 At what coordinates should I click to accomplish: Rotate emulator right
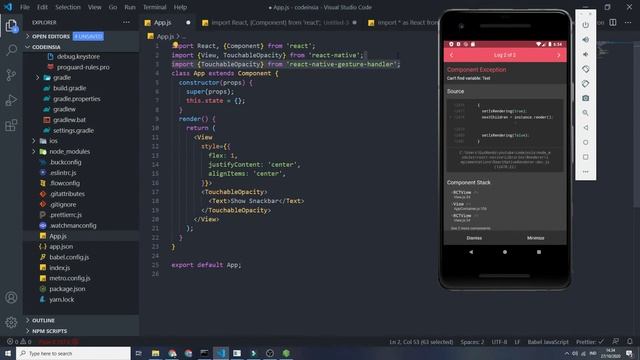click(x=585, y=84)
